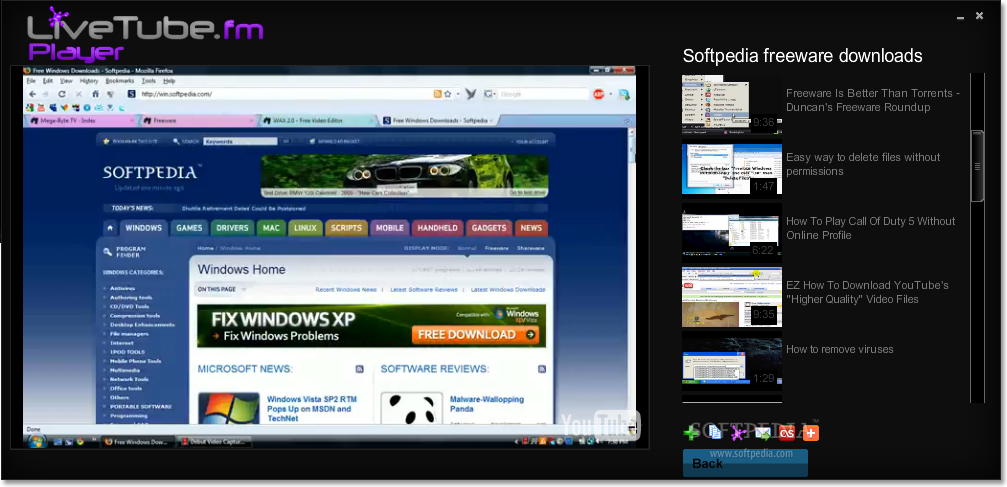Viewport: 1007px width, 487px height.
Task: Click the Back button
Action: 745,463
